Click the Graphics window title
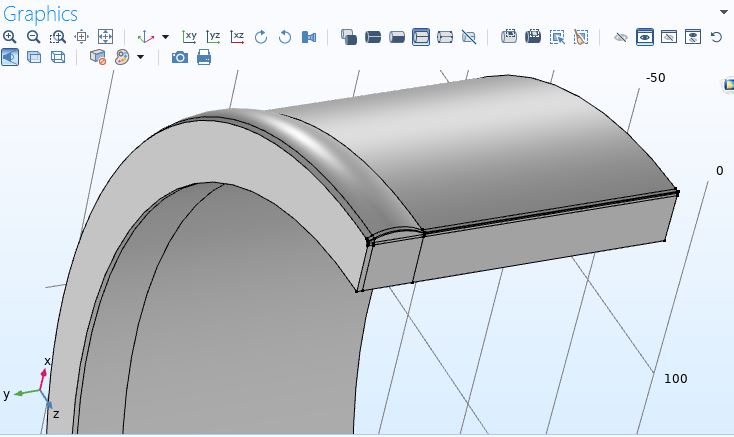Image resolution: width=734 pixels, height=437 pixels. (x=39, y=12)
